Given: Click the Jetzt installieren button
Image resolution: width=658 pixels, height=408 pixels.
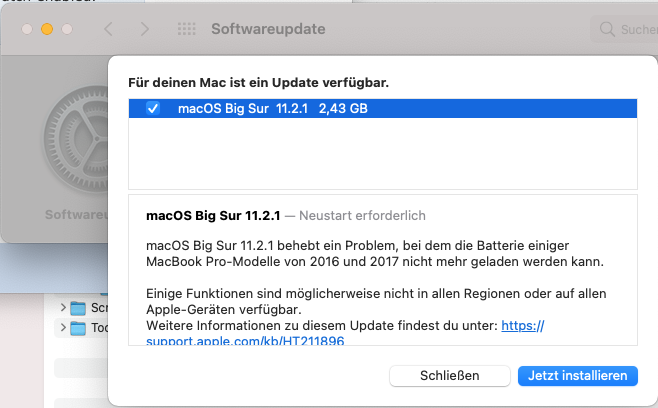Looking at the screenshot, I should 577,375.
